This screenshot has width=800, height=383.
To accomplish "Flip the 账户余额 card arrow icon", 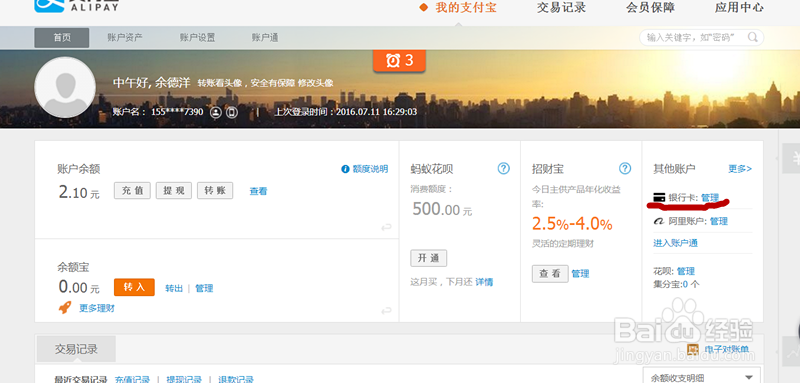I will pyautogui.click(x=386, y=227).
